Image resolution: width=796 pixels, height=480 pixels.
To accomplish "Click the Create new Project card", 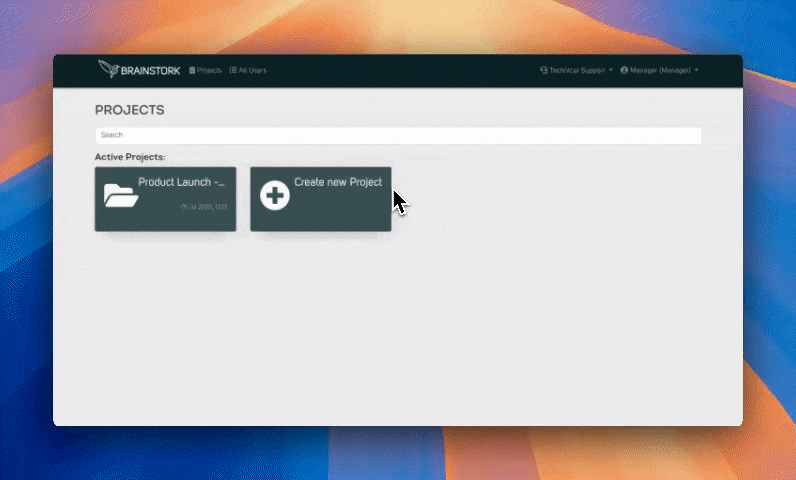I will click(321, 199).
